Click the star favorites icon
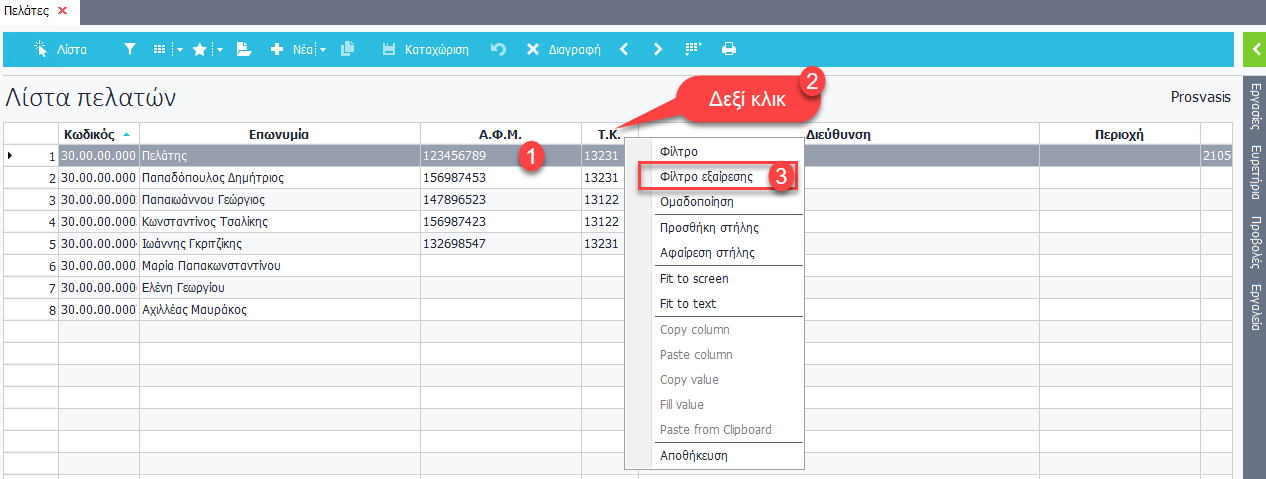This screenshot has width=1266, height=479. tap(199, 49)
